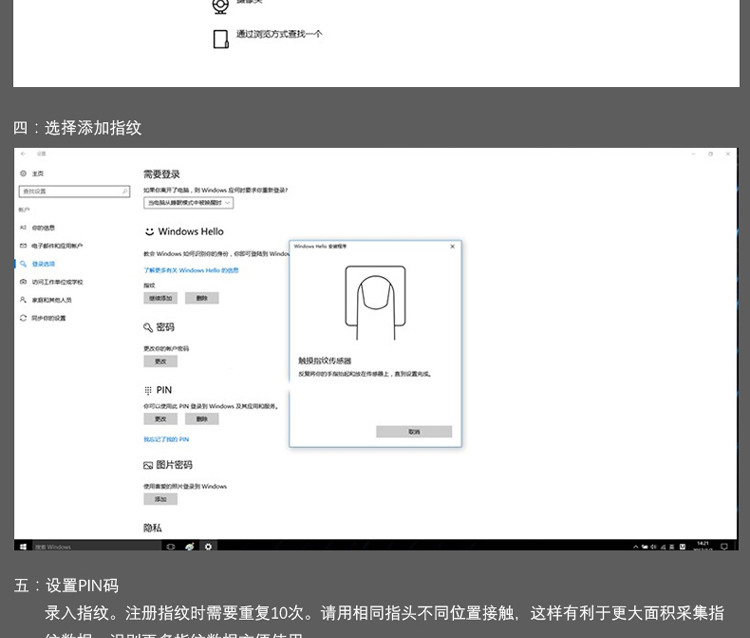Open the forgot my PIN link

(x=166, y=439)
